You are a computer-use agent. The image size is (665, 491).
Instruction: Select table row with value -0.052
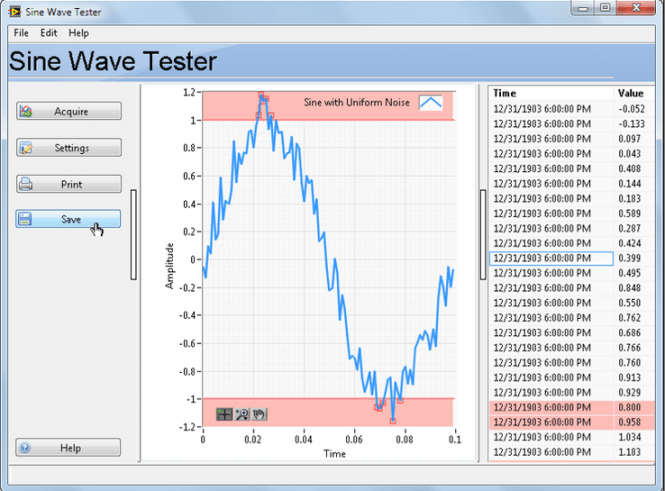[572, 109]
